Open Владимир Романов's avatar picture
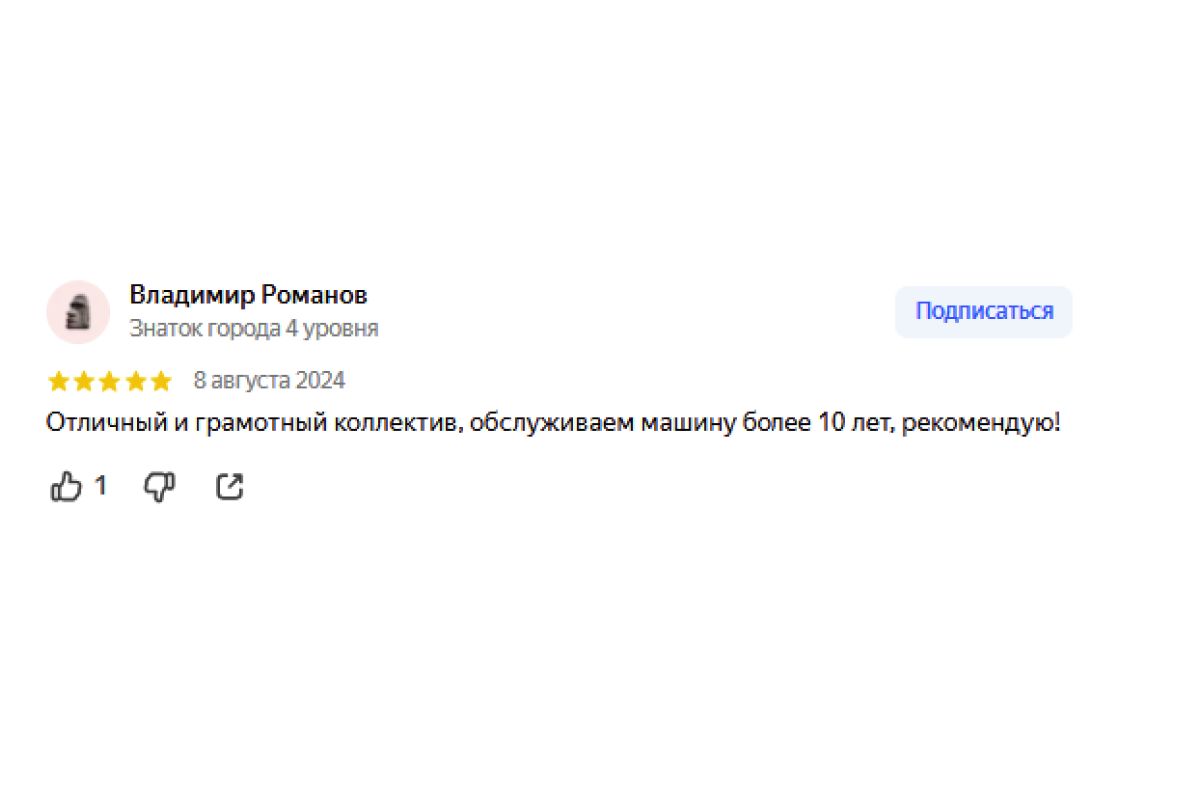 tap(78, 312)
